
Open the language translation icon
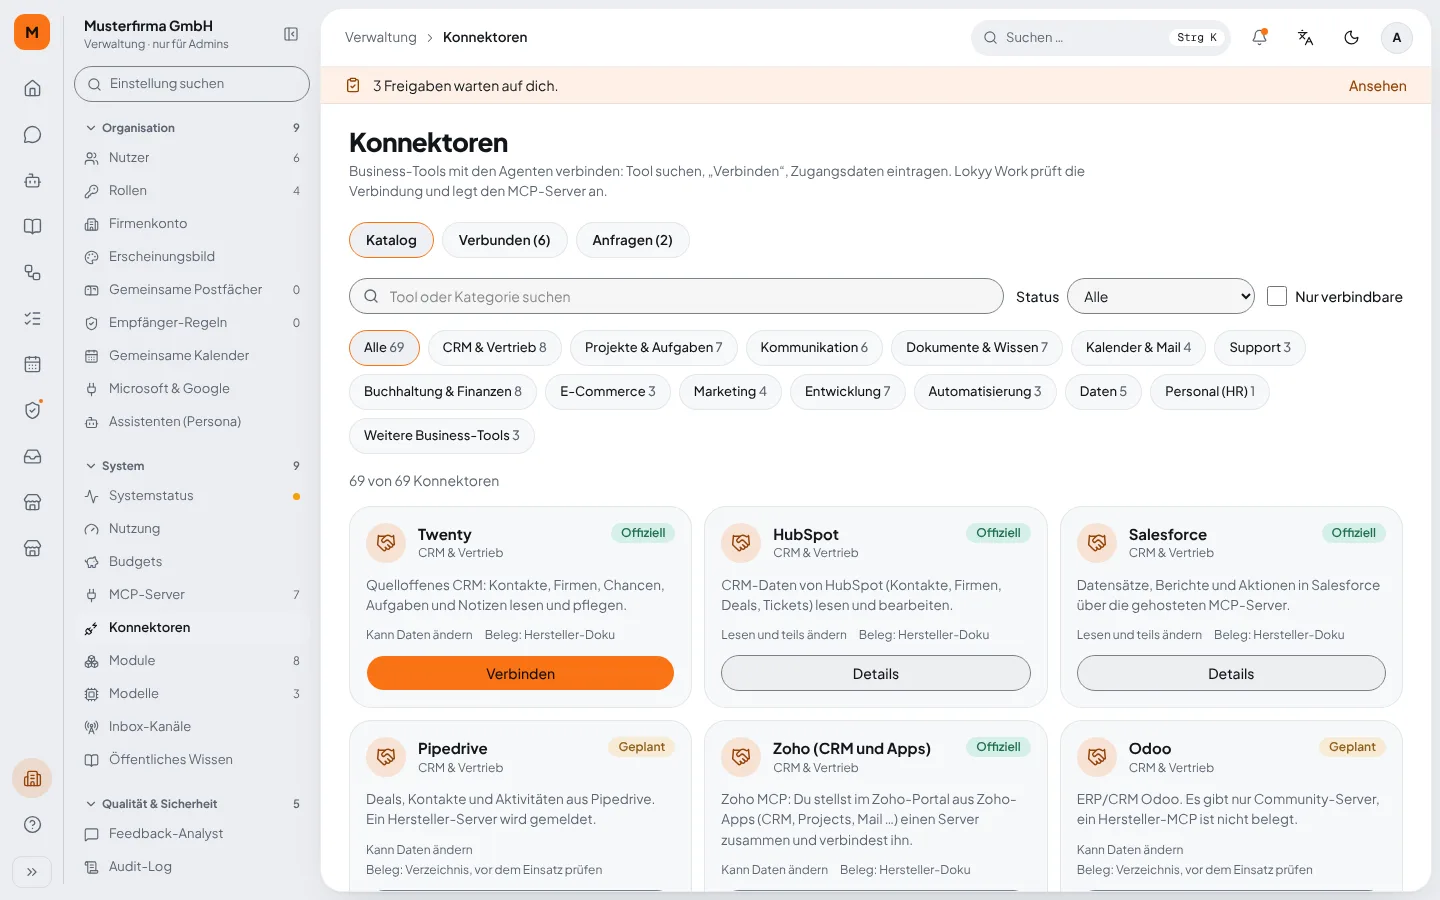coord(1305,37)
